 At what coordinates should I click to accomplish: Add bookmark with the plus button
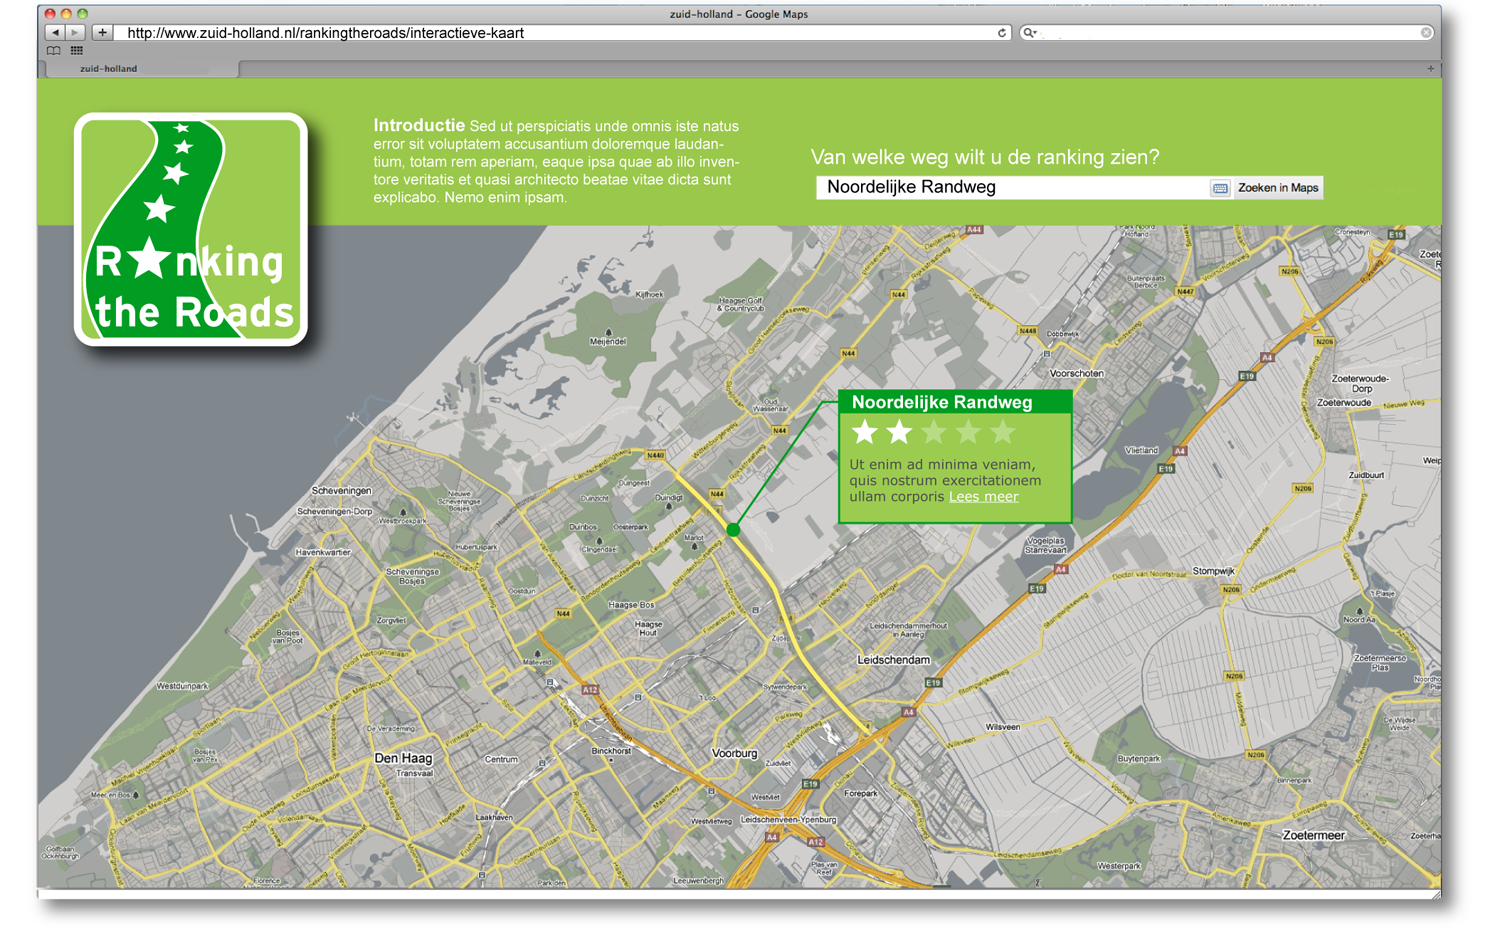(x=102, y=33)
